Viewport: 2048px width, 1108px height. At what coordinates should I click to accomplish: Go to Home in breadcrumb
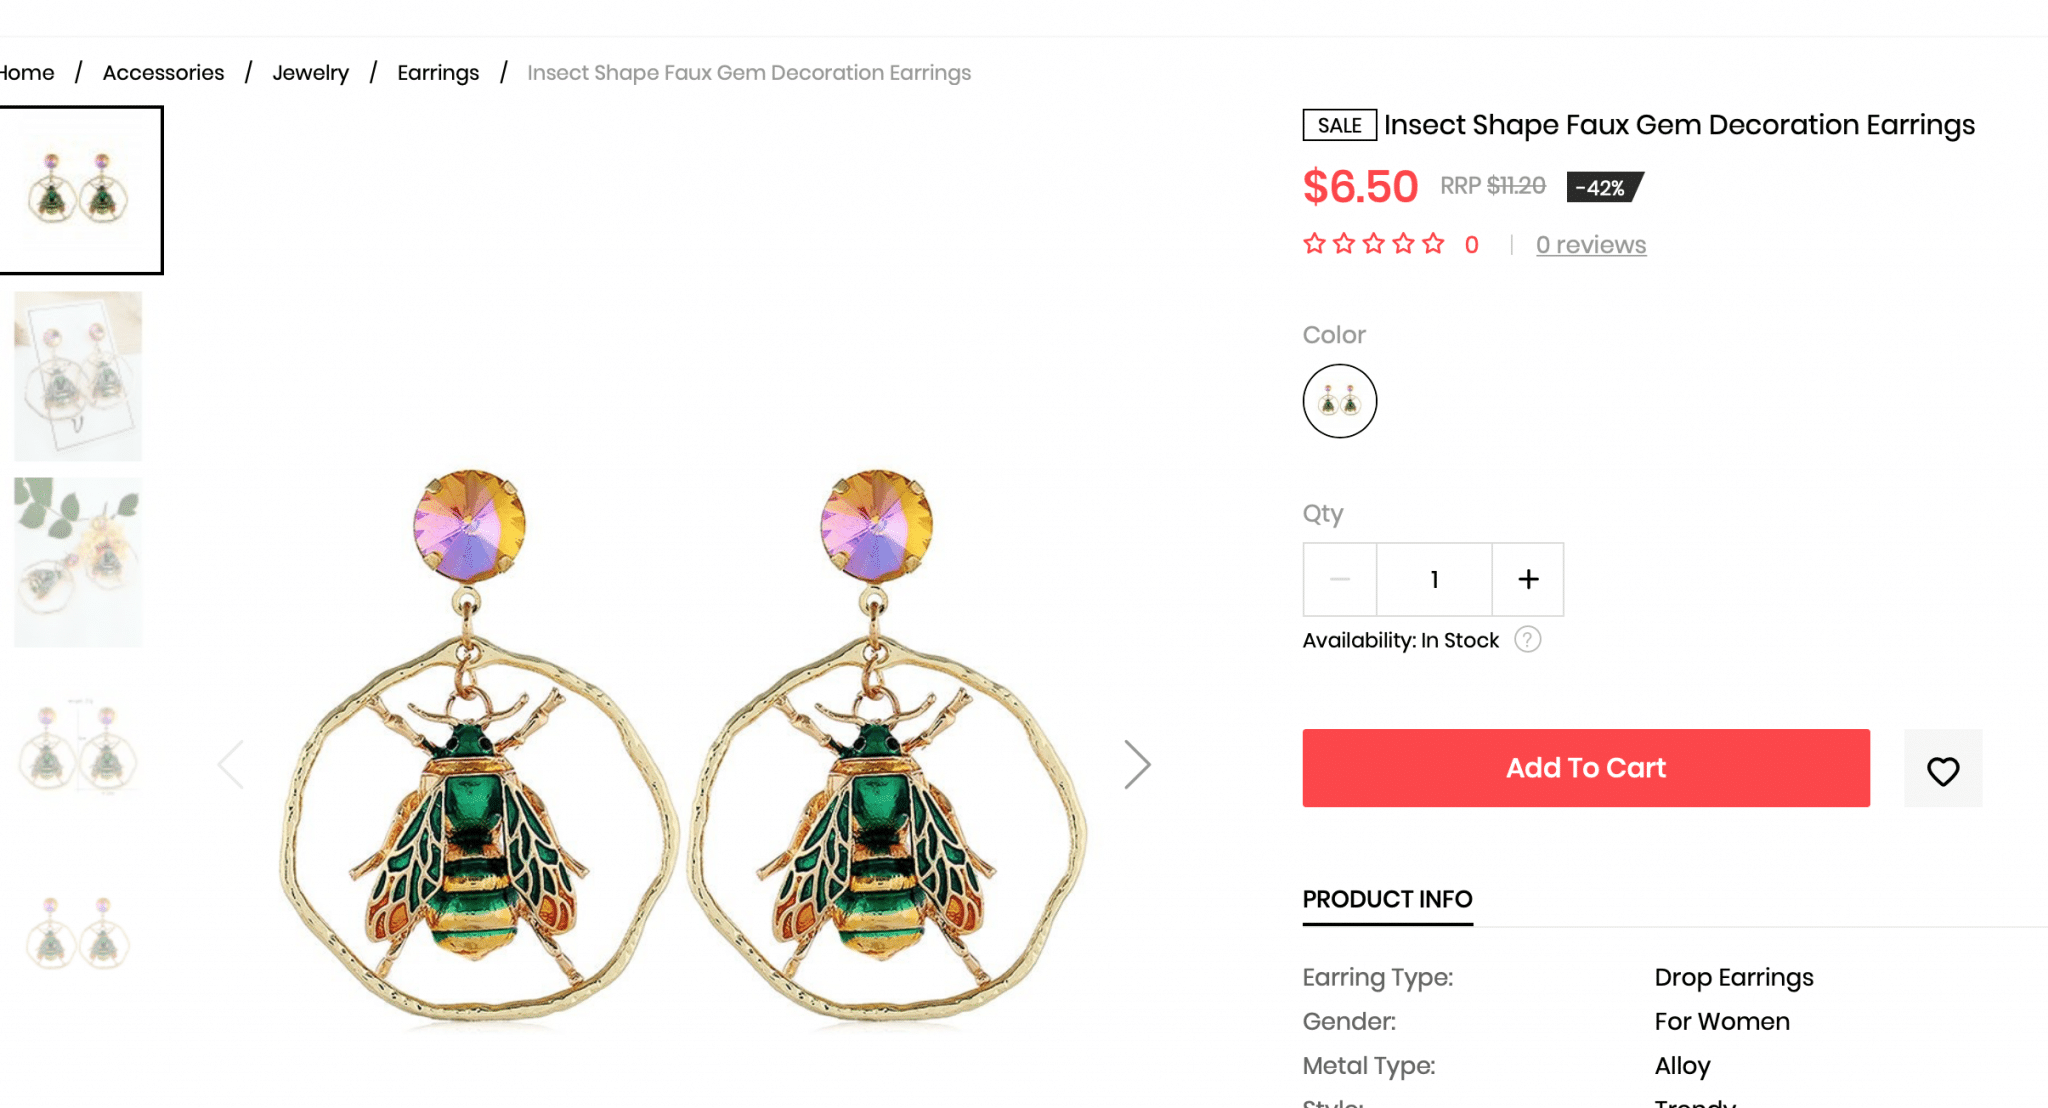coord(27,73)
